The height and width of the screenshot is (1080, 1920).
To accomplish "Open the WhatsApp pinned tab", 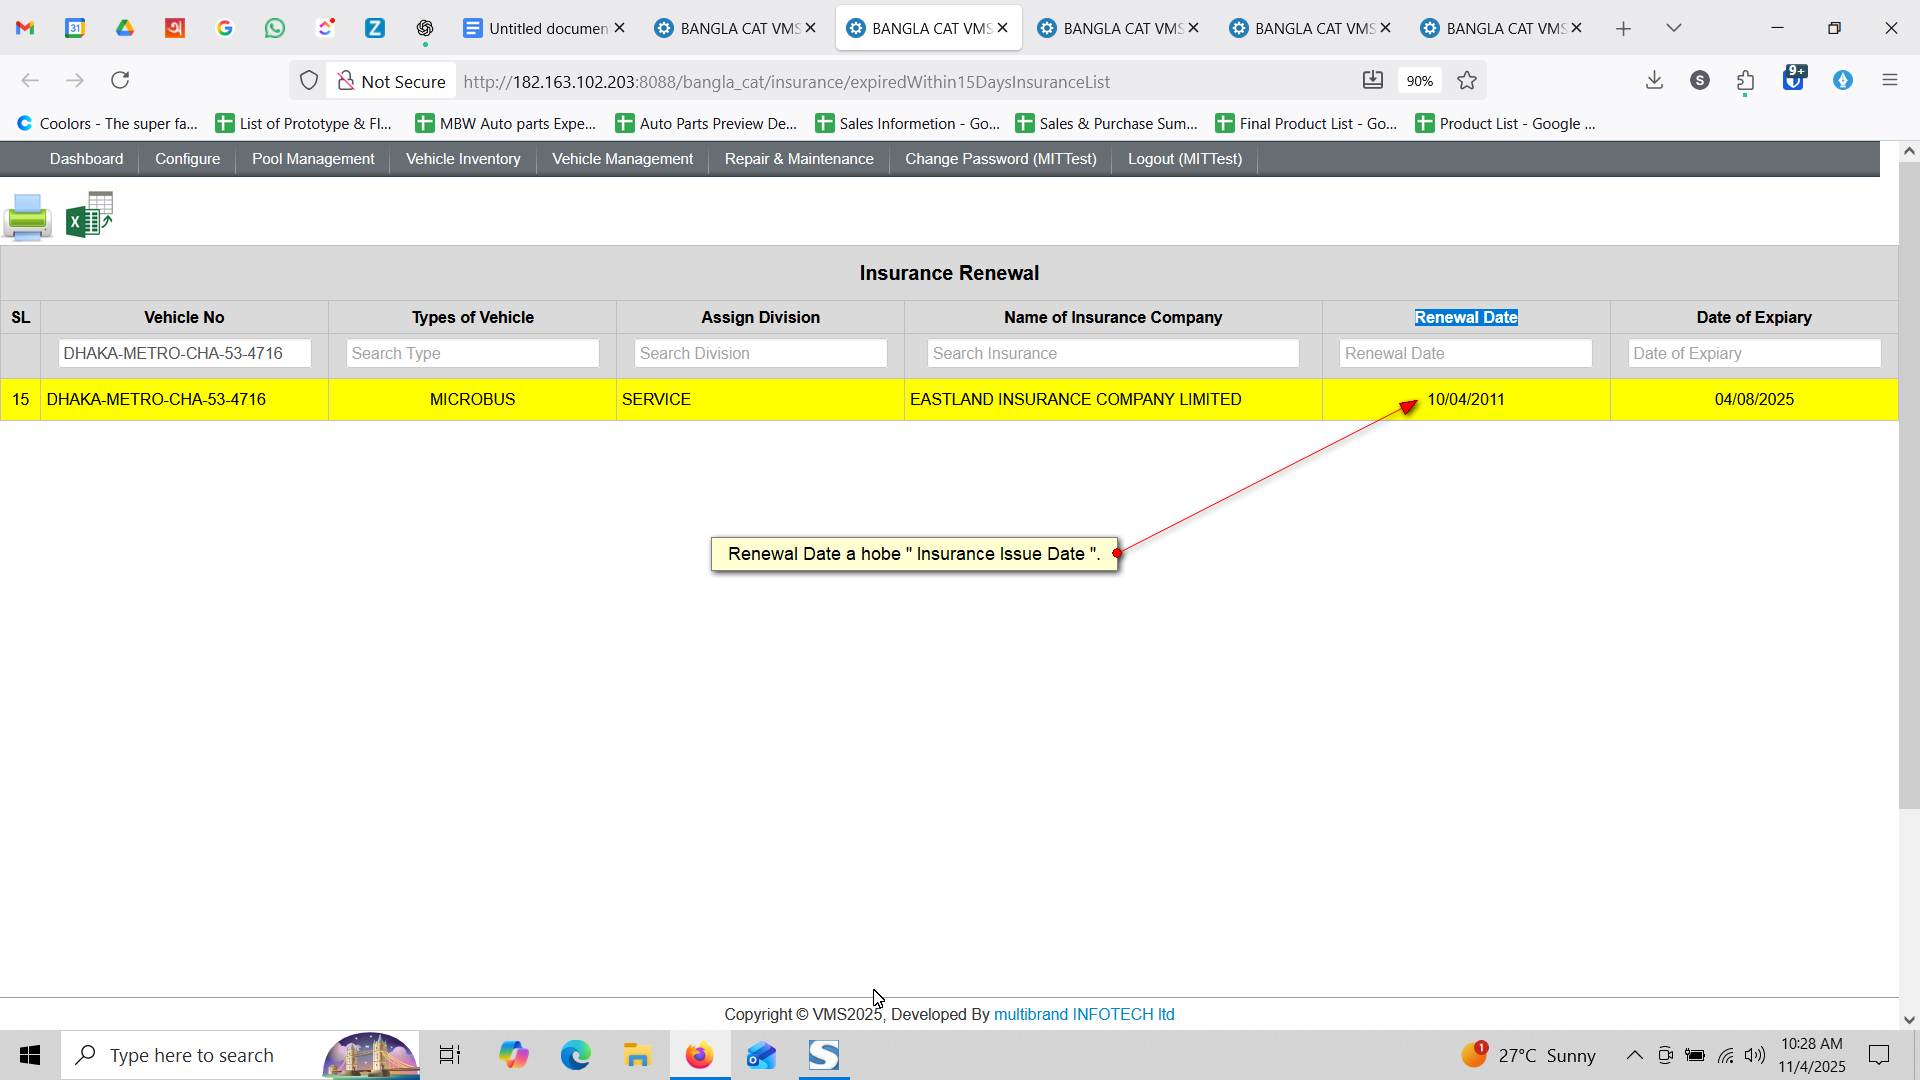I will pyautogui.click(x=275, y=28).
